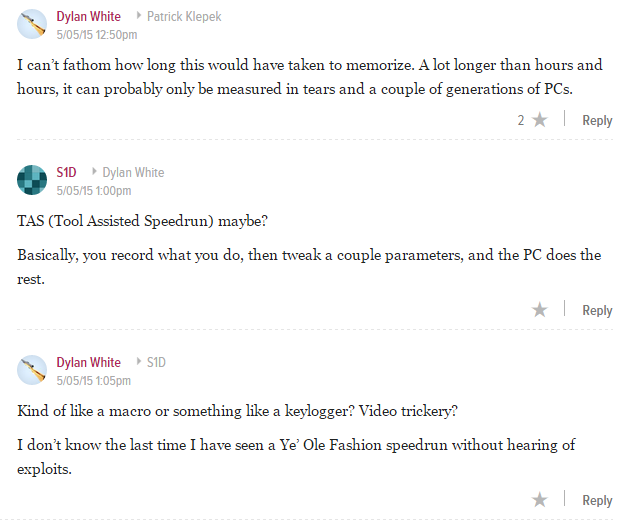Open the 5/05/15 1:00pm timestamp permalink

tap(94, 190)
